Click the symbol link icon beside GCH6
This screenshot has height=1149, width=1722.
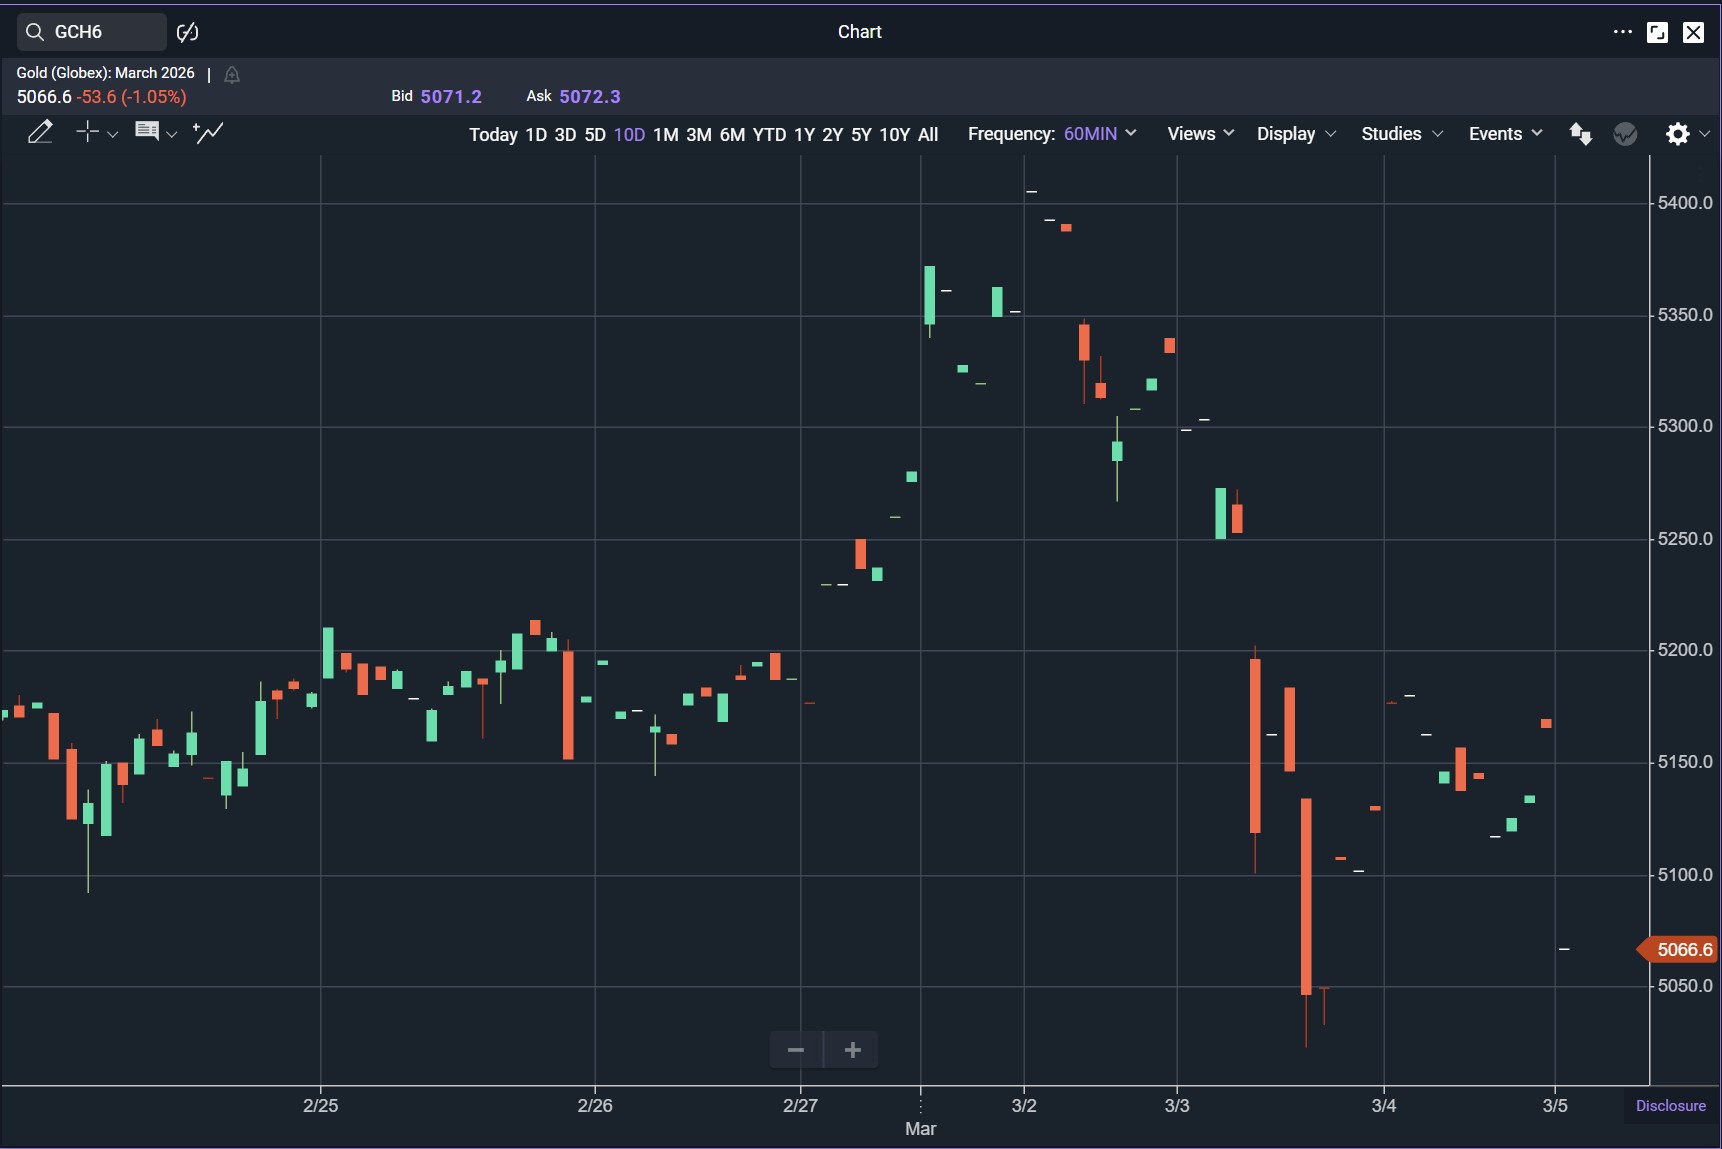pos(187,32)
